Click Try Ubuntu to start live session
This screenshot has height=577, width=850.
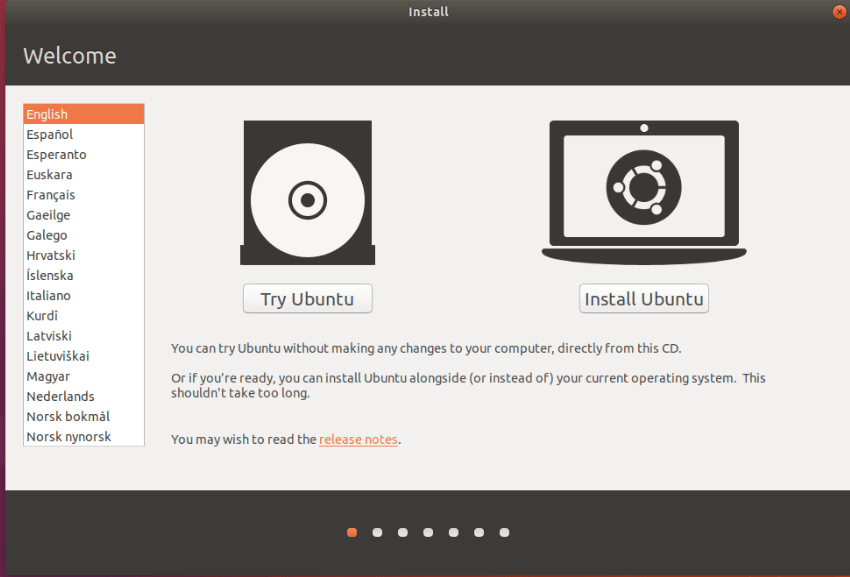click(307, 298)
